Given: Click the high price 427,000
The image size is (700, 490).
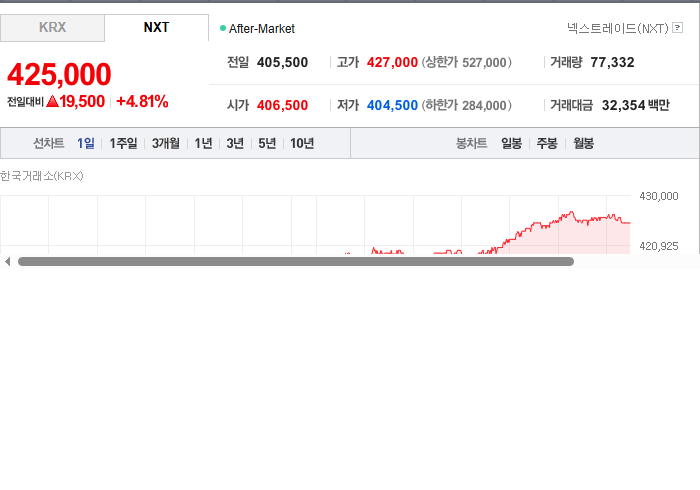Looking at the screenshot, I should pos(392,62).
